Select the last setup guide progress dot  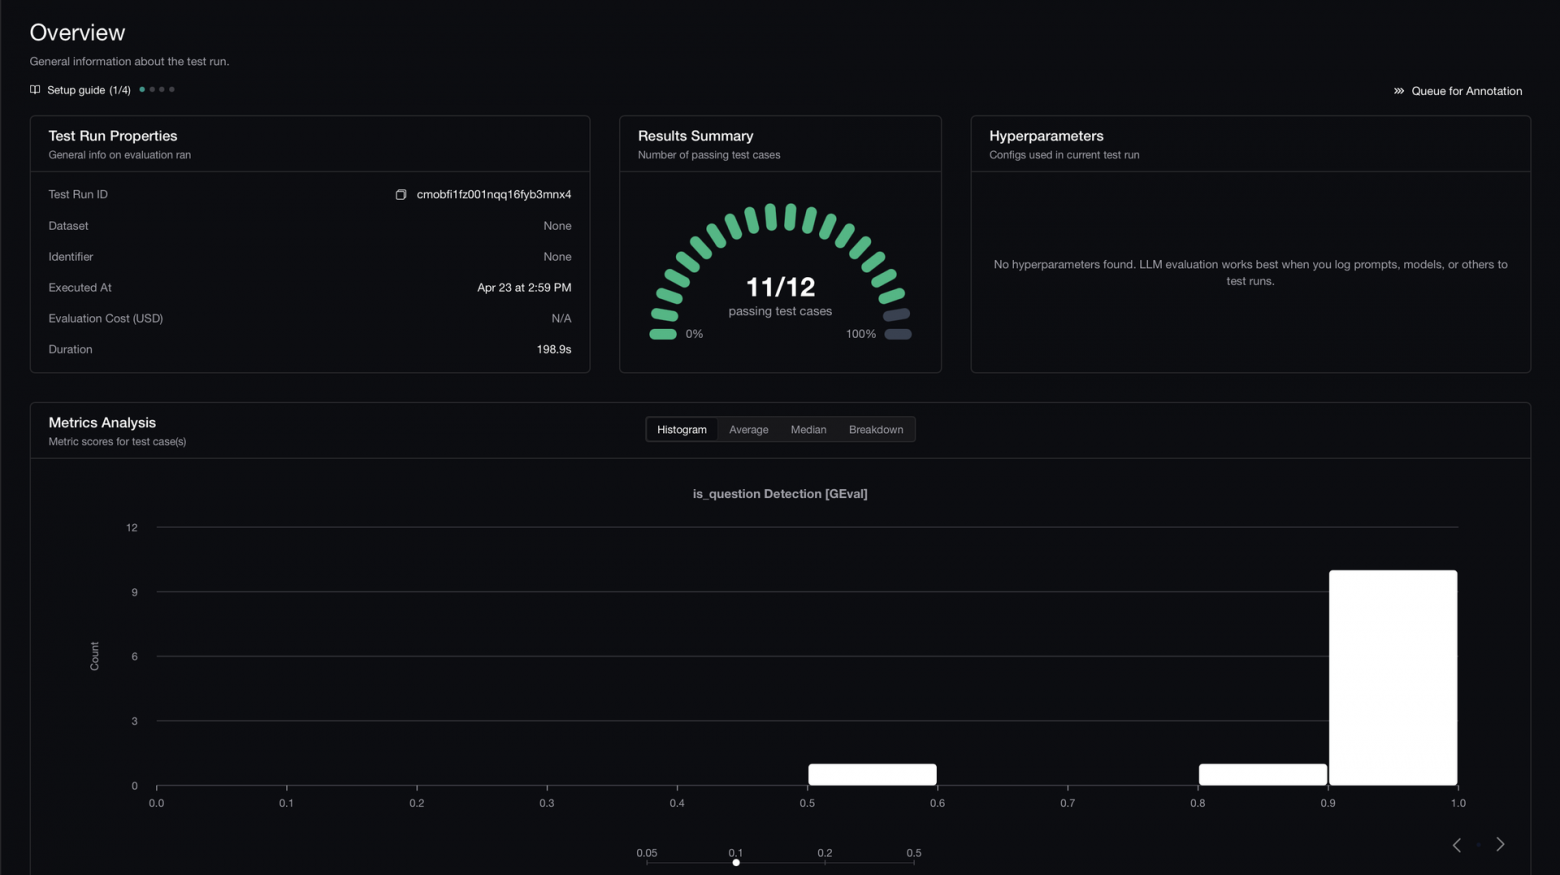point(172,90)
